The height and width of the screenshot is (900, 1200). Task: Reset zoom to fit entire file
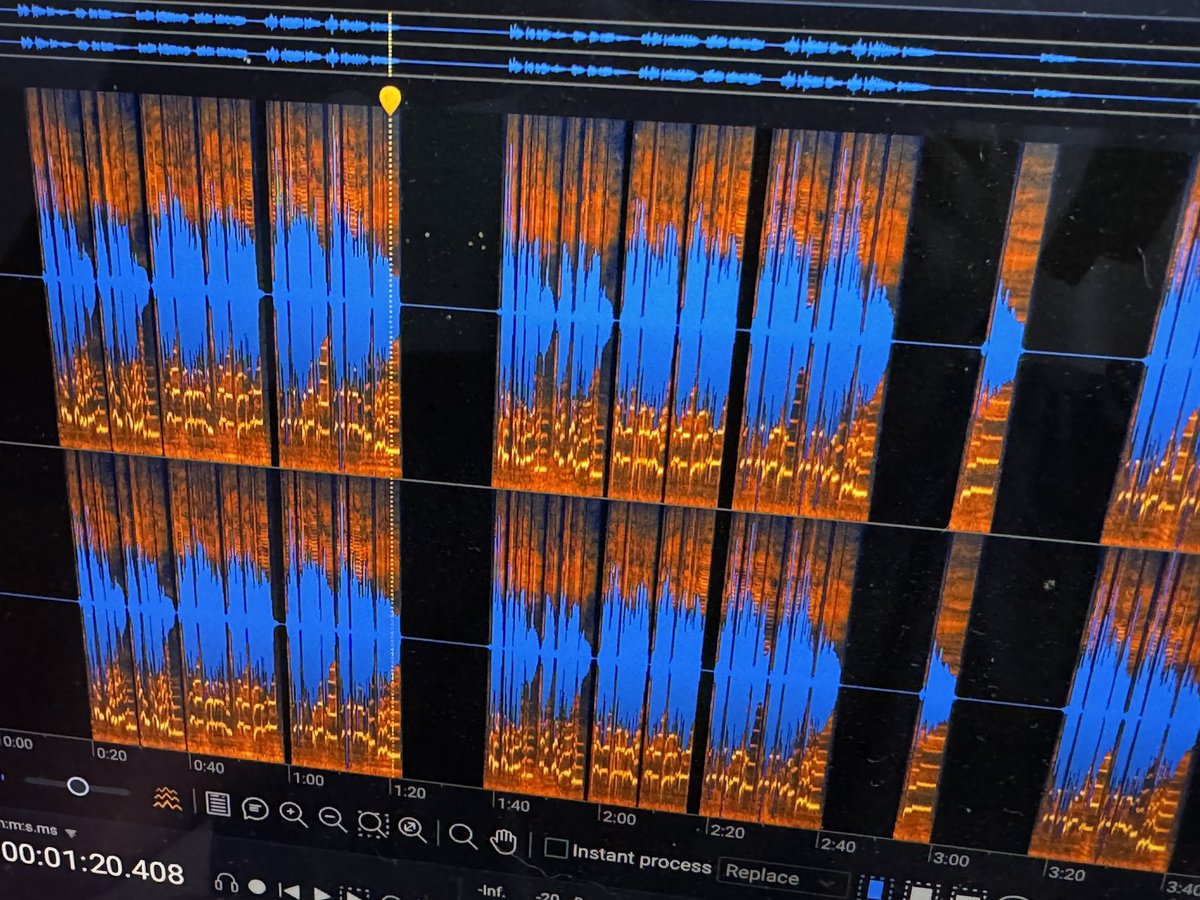point(411,828)
